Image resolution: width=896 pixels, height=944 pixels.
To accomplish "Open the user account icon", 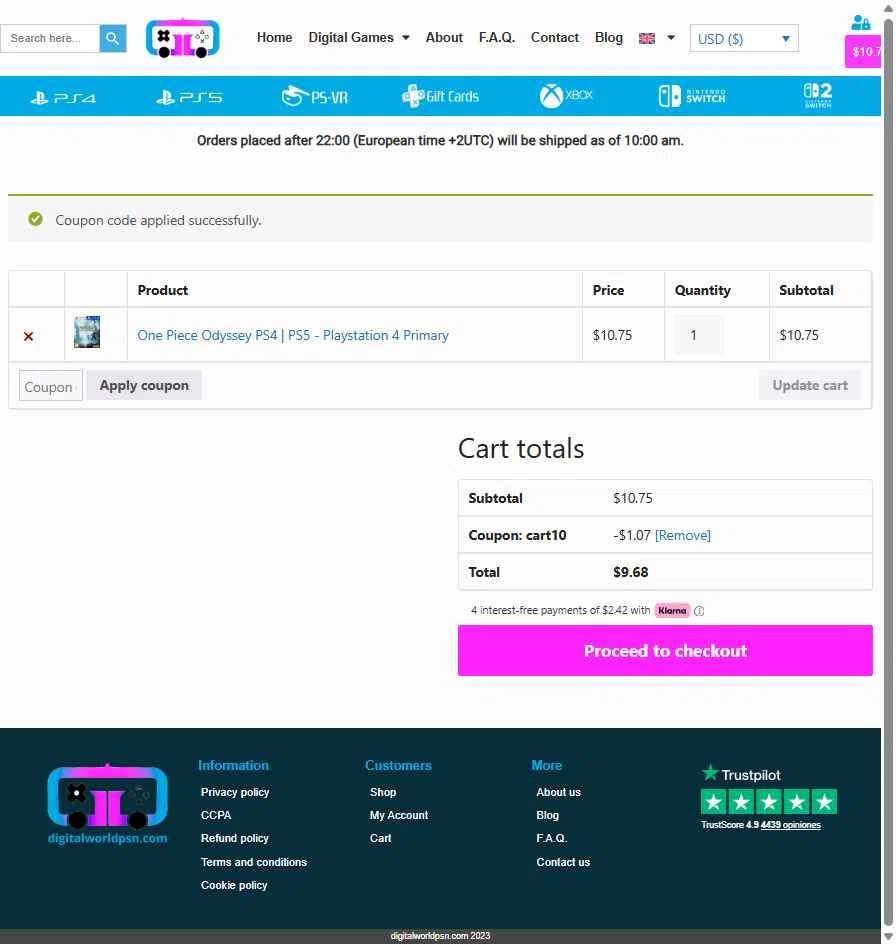I will (861, 23).
